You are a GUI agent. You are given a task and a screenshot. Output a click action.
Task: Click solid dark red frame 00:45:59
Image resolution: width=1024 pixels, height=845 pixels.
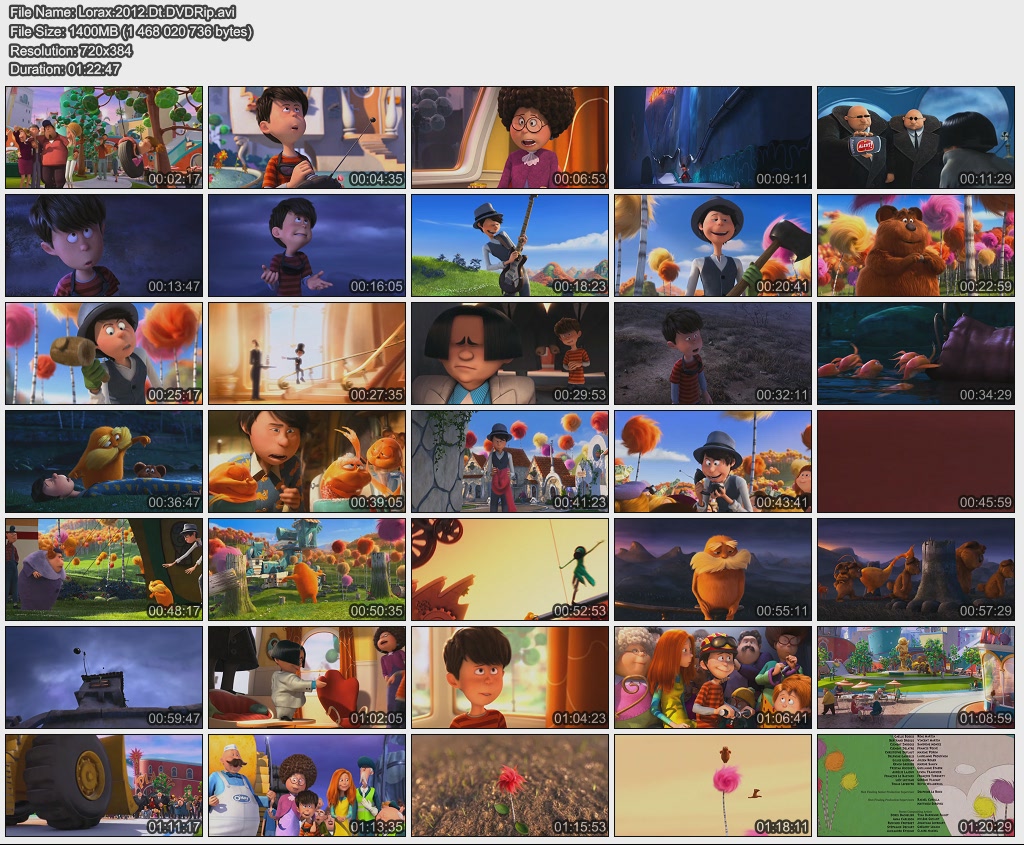pos(916,461)
